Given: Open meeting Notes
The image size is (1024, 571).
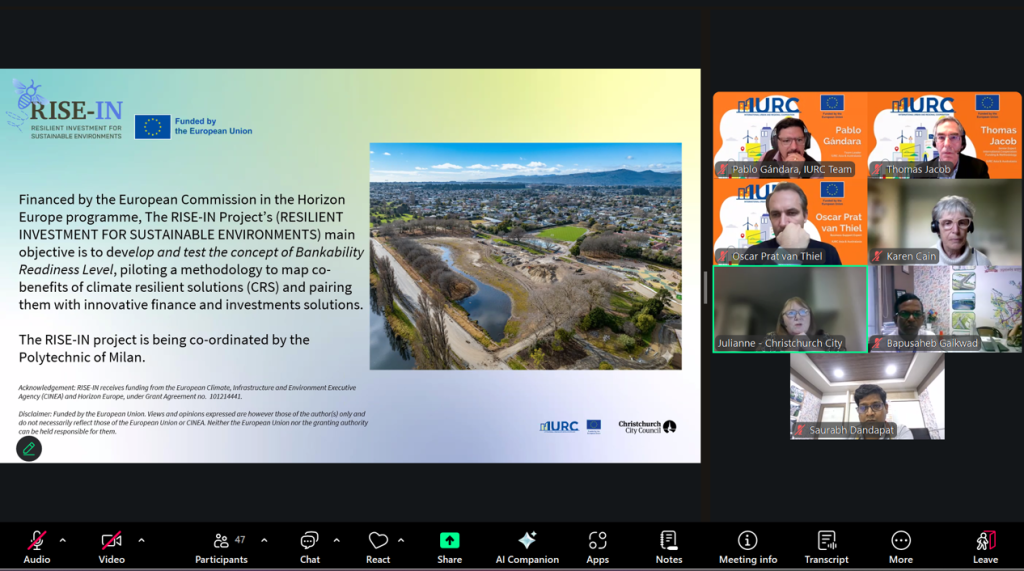Looking at the screenshot, I should 668,545.
